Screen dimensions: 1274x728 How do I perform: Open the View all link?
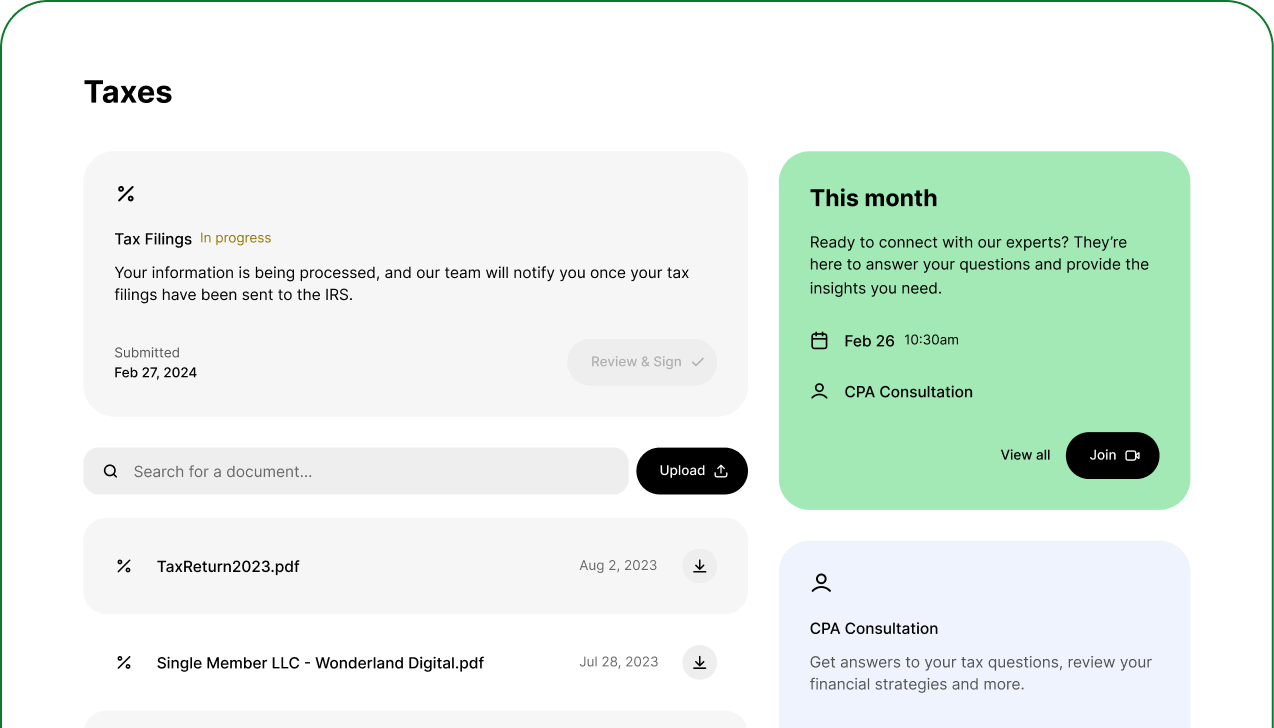click(1025, 455)
